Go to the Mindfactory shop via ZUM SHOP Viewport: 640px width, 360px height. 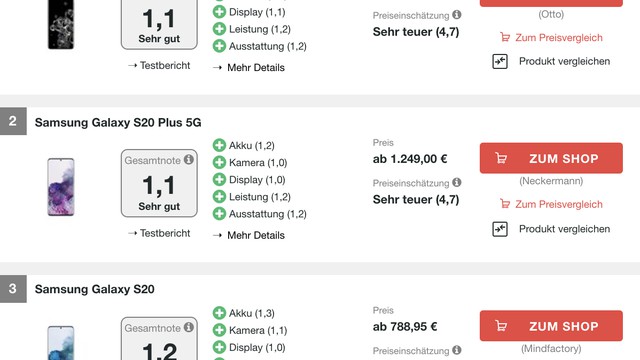click(551, 326)
